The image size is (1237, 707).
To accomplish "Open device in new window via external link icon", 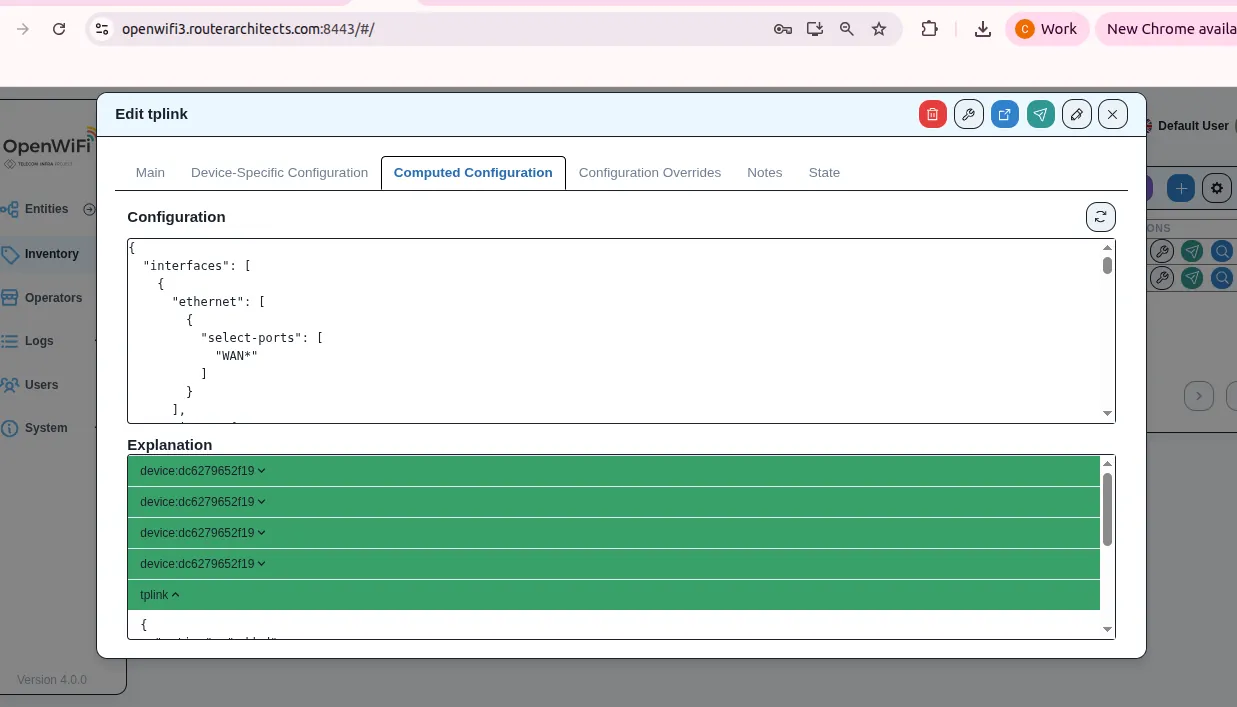I will (1004, 114).
